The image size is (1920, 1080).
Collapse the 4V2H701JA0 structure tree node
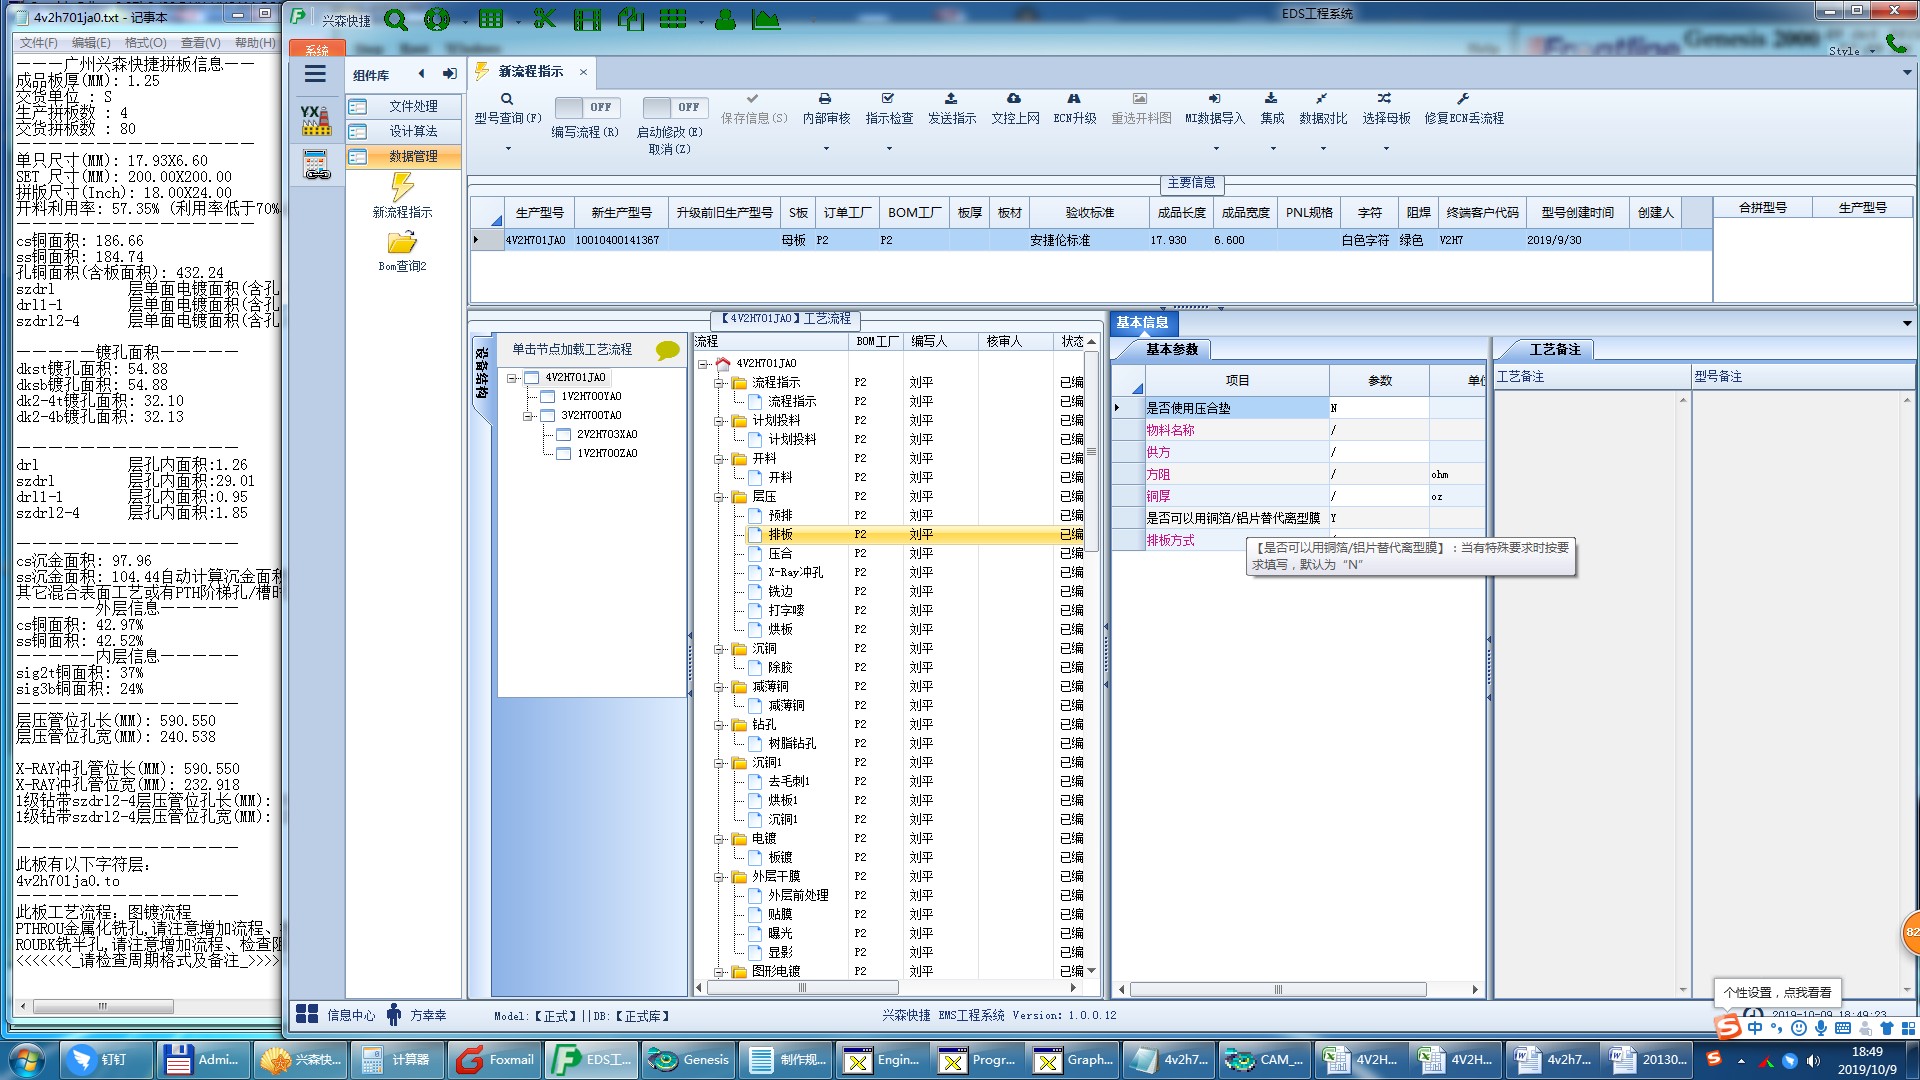click(x=512, y=378)
